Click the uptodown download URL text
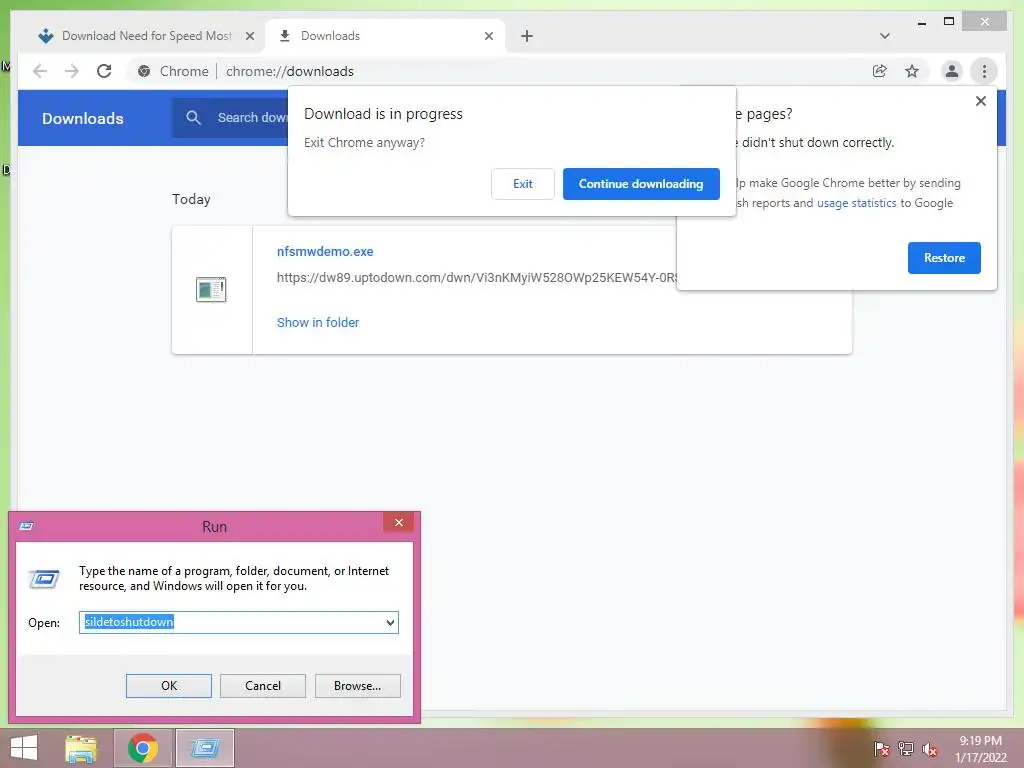The width and height of the screenshot is (1024, 768). tap(477, 278)
